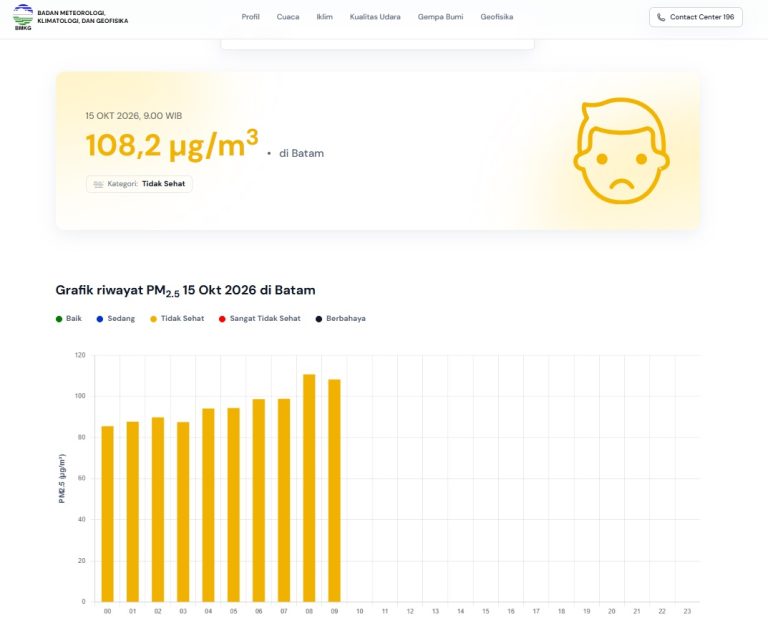Click the bar for hour 02
768x621 pixels.
158,509
